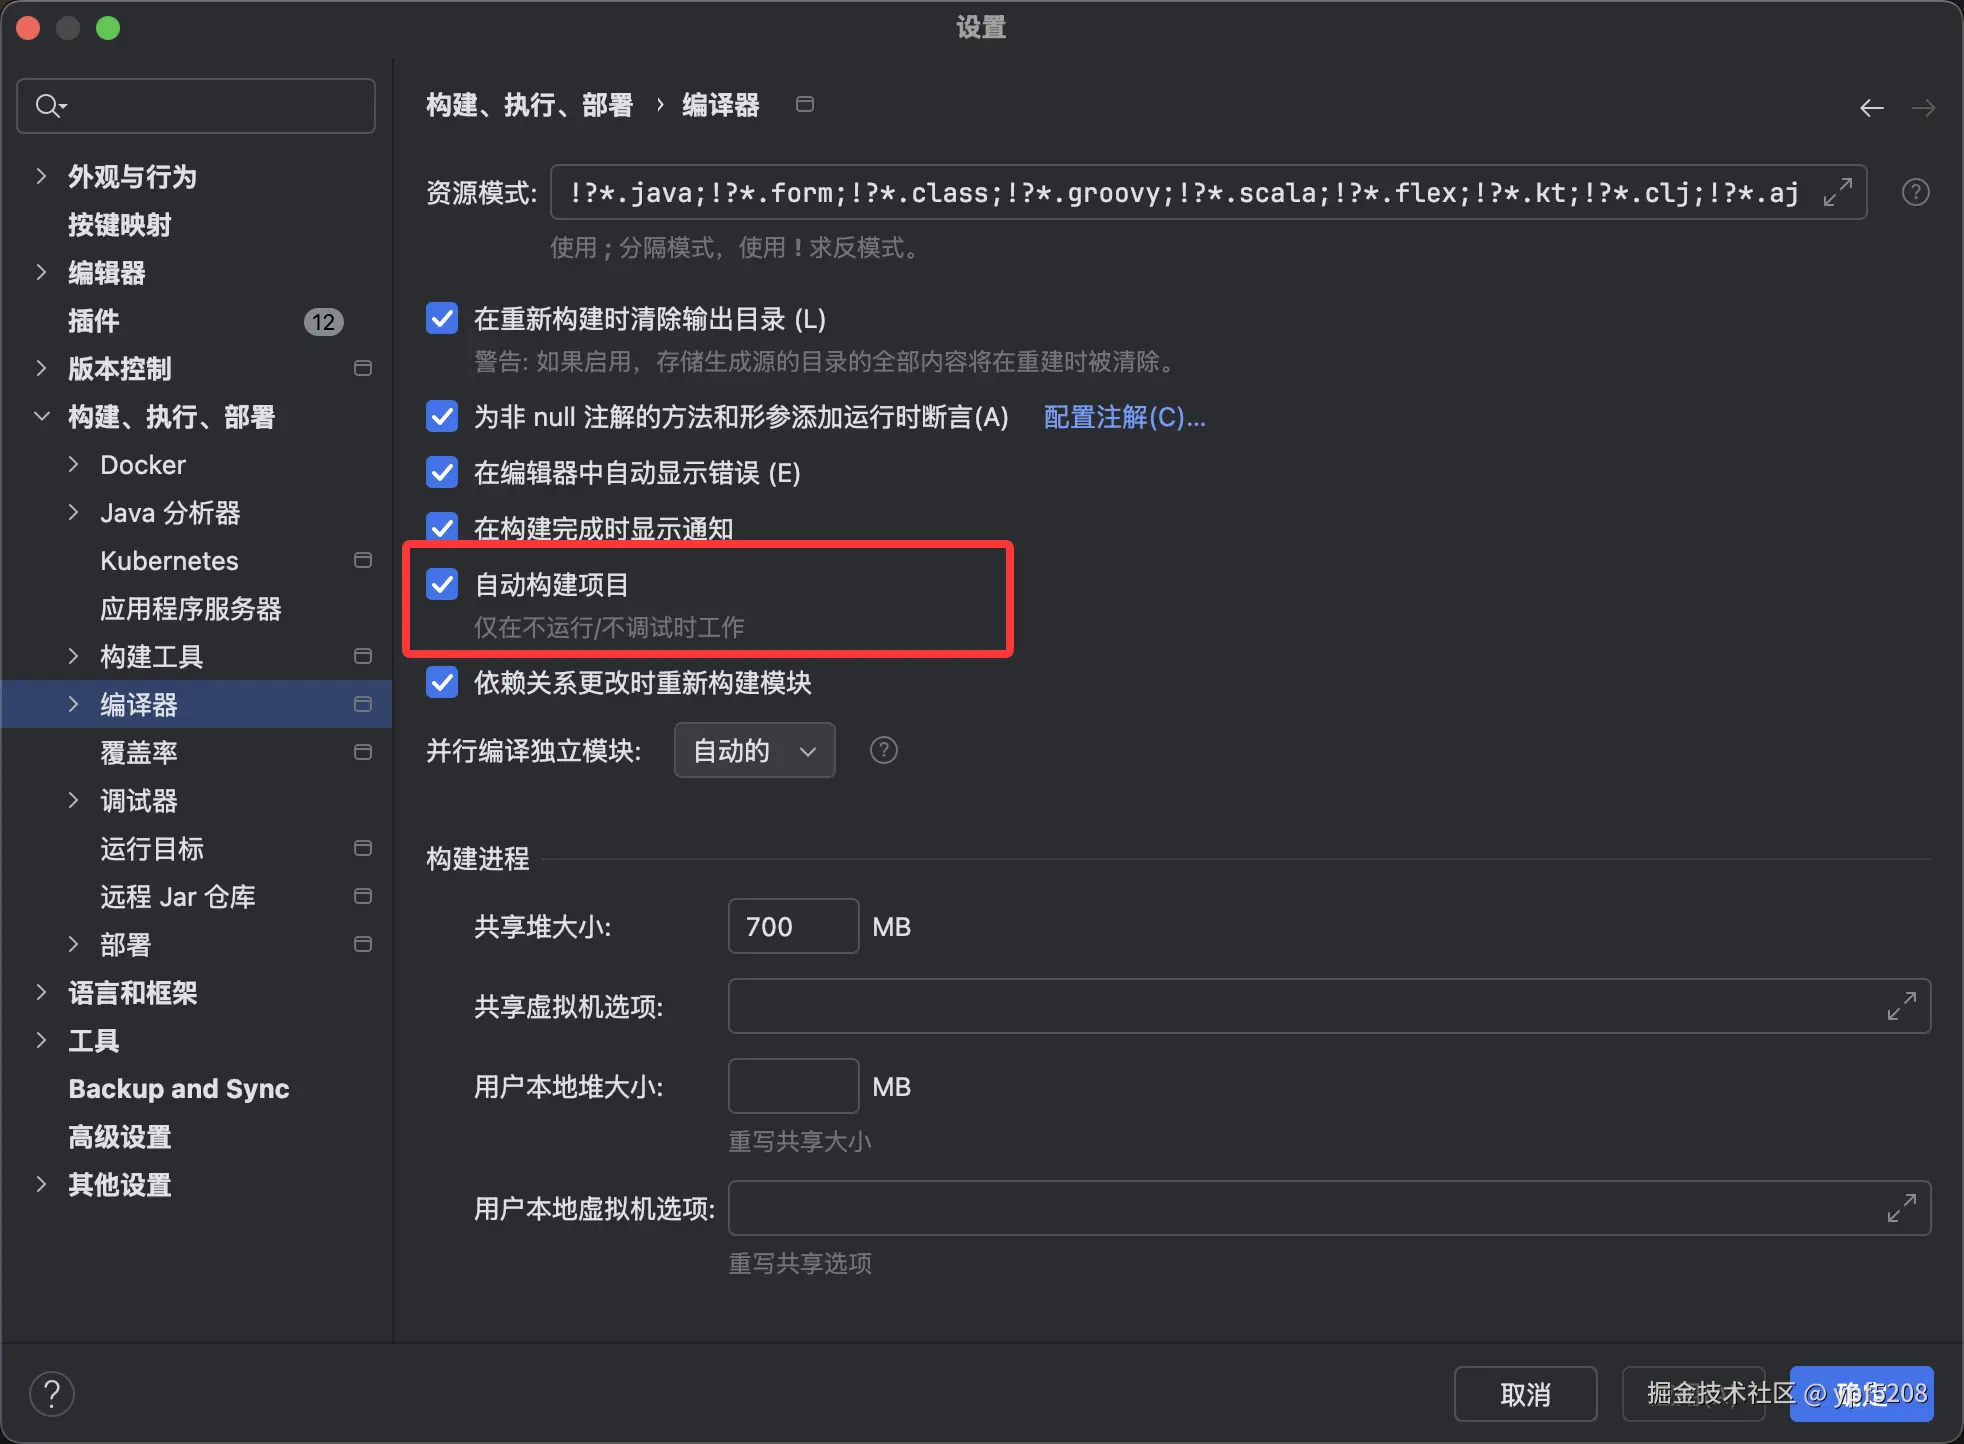Click the 配置注解(C)... link
The height and width of the screenshot is (1444, 1964).
1124,417
